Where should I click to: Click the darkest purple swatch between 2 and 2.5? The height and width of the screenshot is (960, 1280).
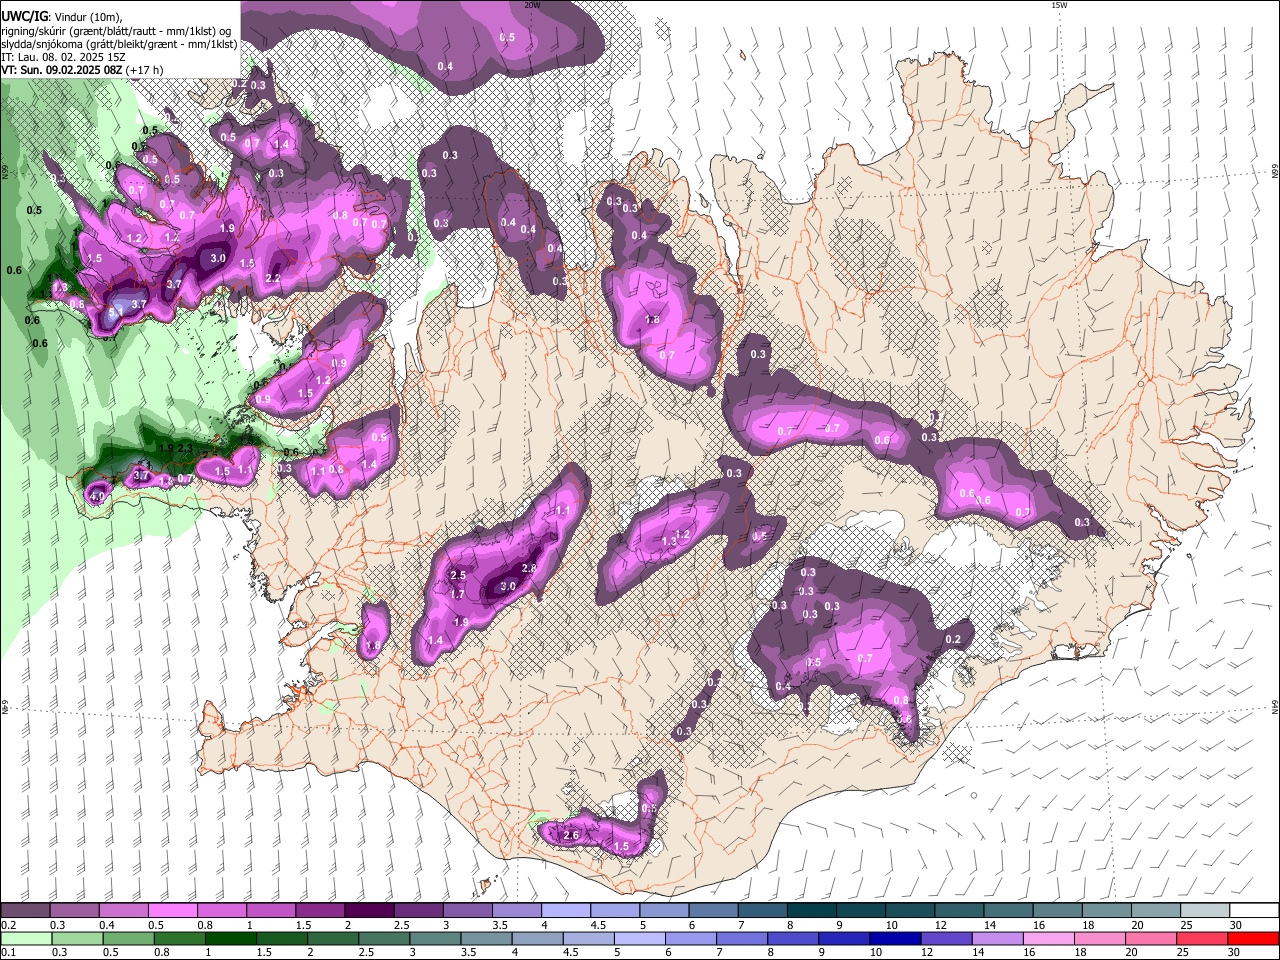tap(368, 910)
